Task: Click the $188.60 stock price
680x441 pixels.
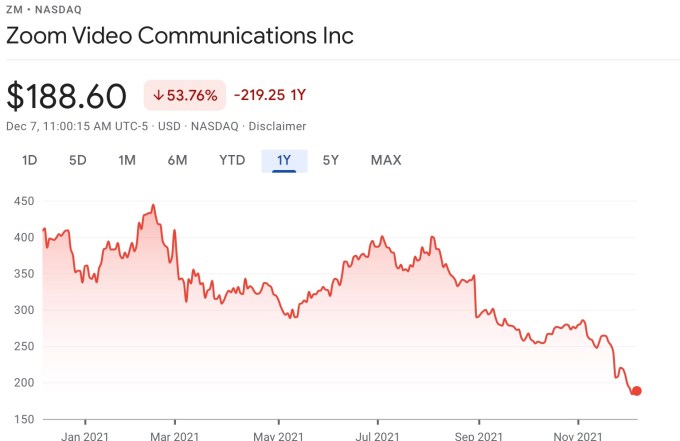Action: 67,96
